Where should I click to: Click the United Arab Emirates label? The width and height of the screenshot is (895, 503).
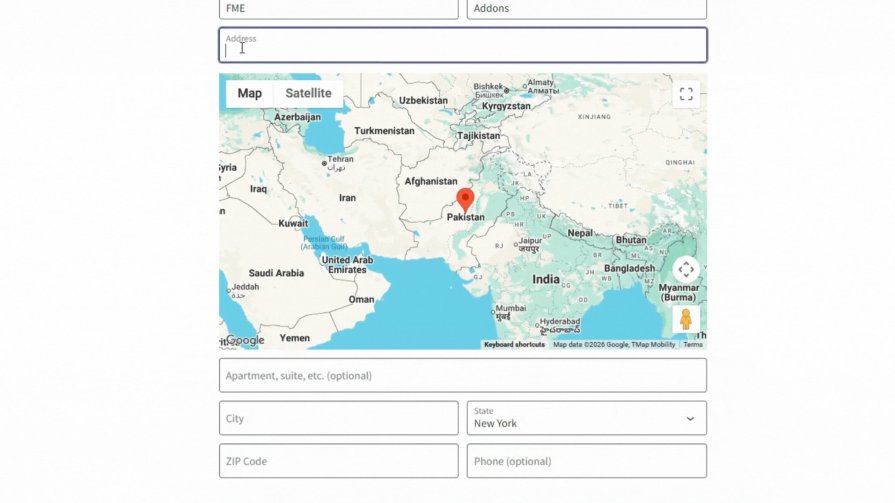coord(347,265)
